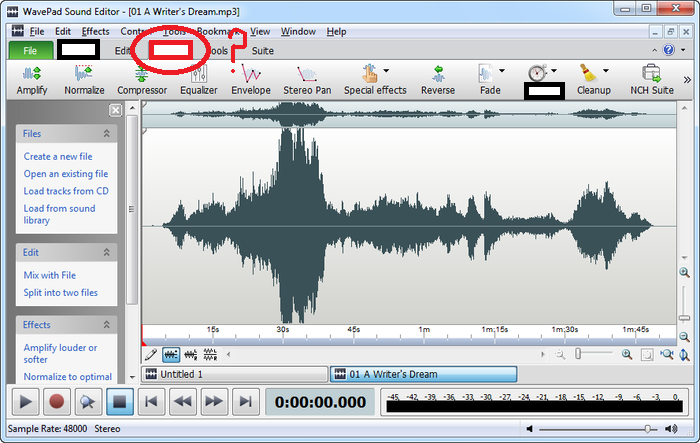
Task: Click the Scrub play button
Action: click(88, 402)
